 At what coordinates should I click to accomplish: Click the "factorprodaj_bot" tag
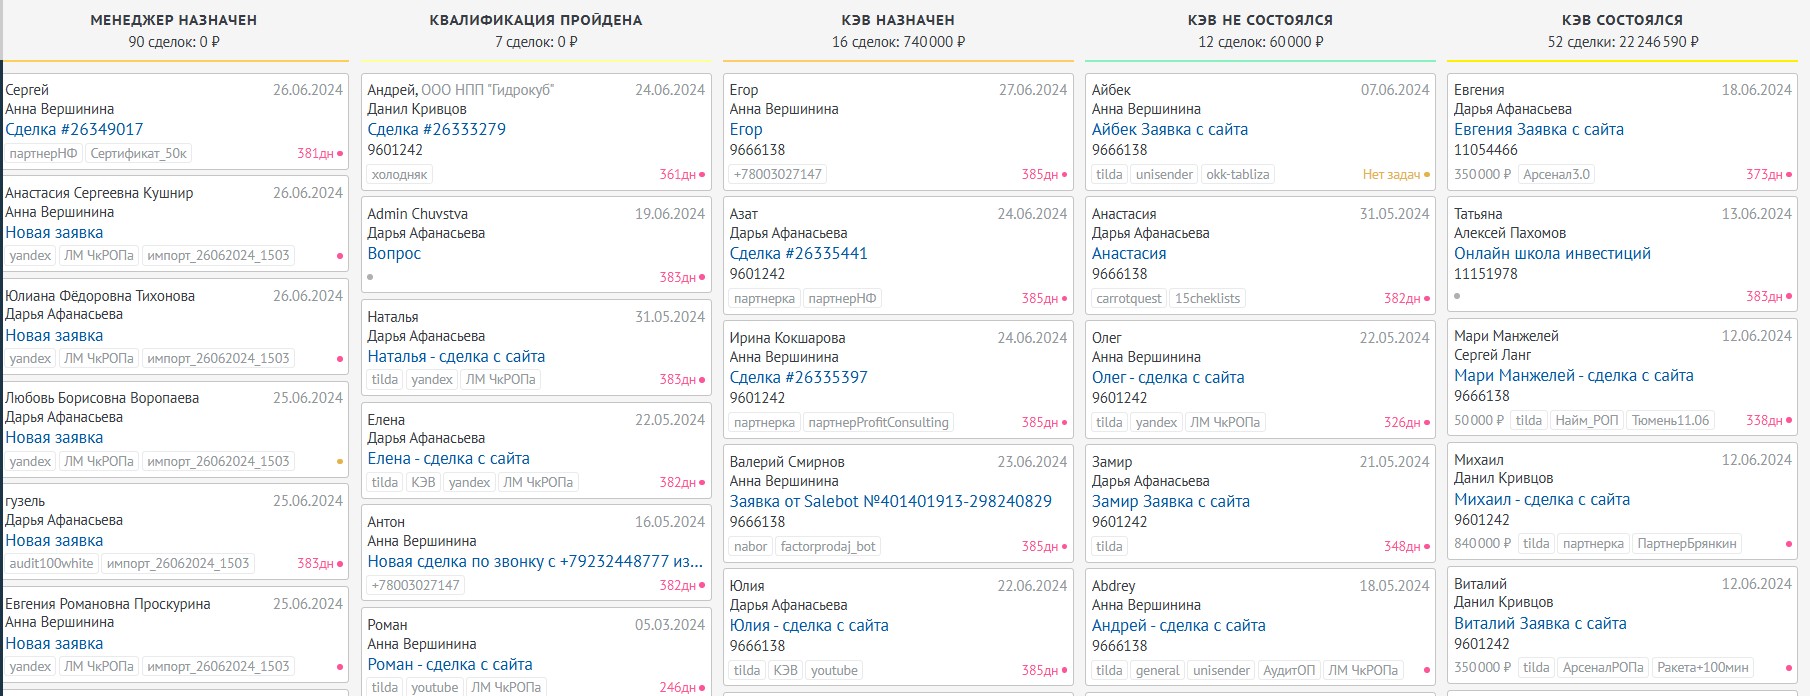(827, 546)
